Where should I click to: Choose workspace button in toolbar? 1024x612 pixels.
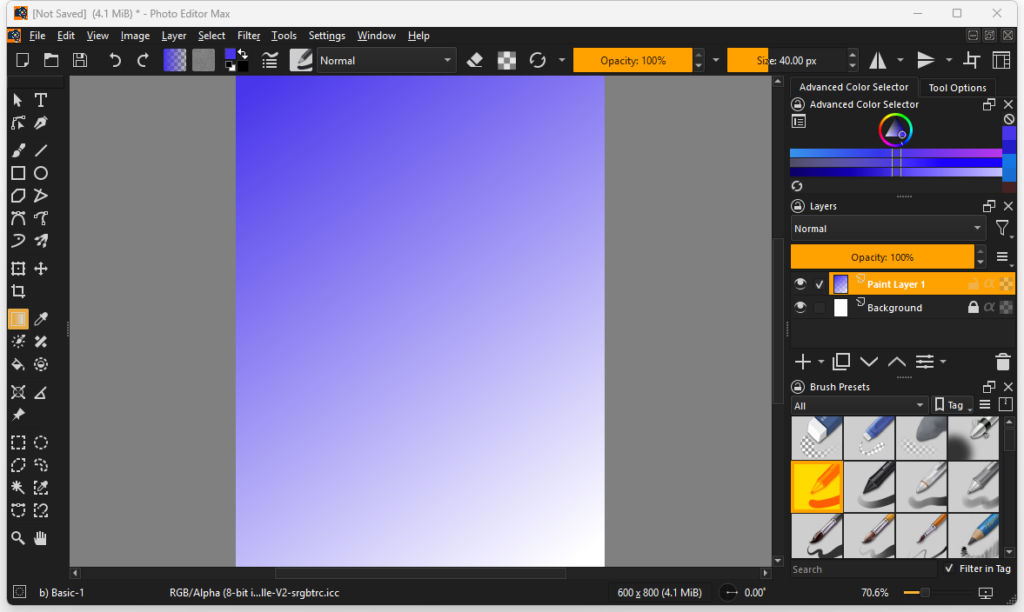1001,61
